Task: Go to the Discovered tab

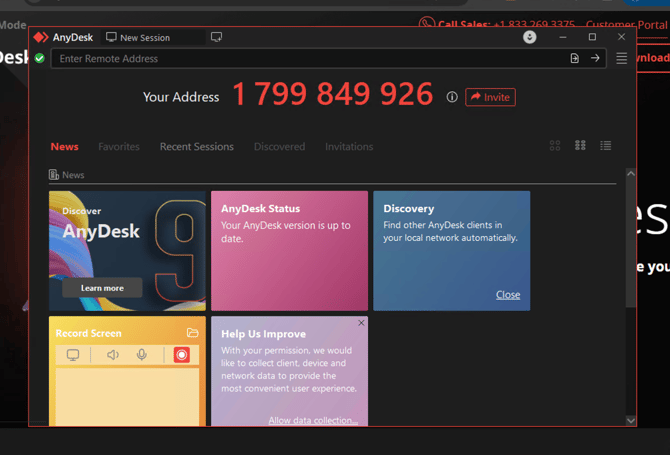Action: coord(279,147)
